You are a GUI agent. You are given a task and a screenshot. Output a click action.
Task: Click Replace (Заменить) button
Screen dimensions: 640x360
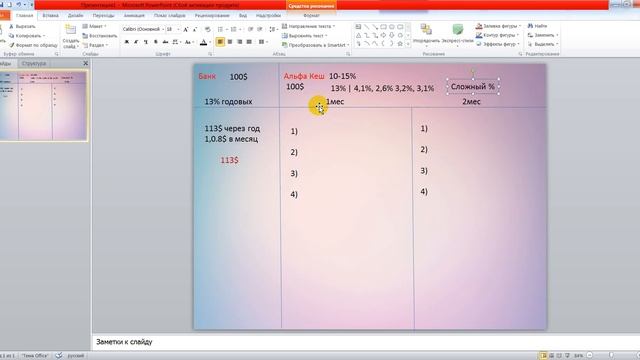[x=543, y=36]
